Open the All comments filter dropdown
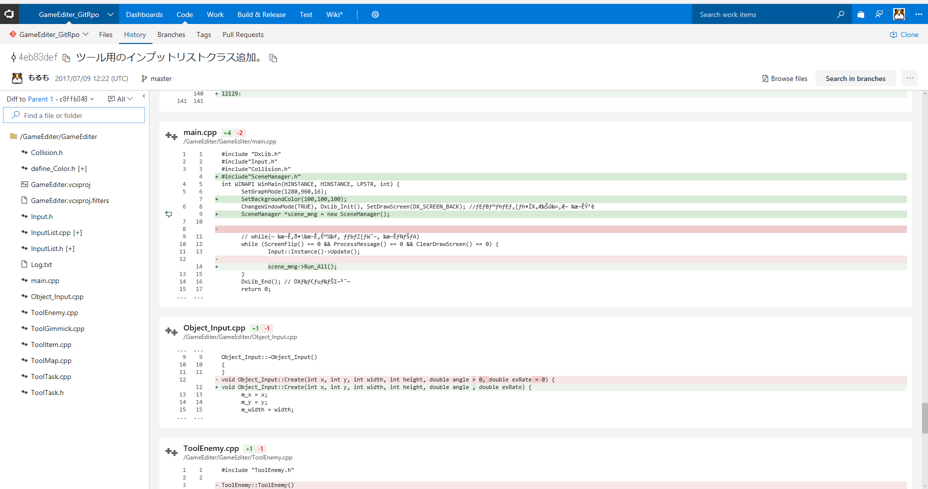The image size is (928, 489). click(x=119, y=99)
